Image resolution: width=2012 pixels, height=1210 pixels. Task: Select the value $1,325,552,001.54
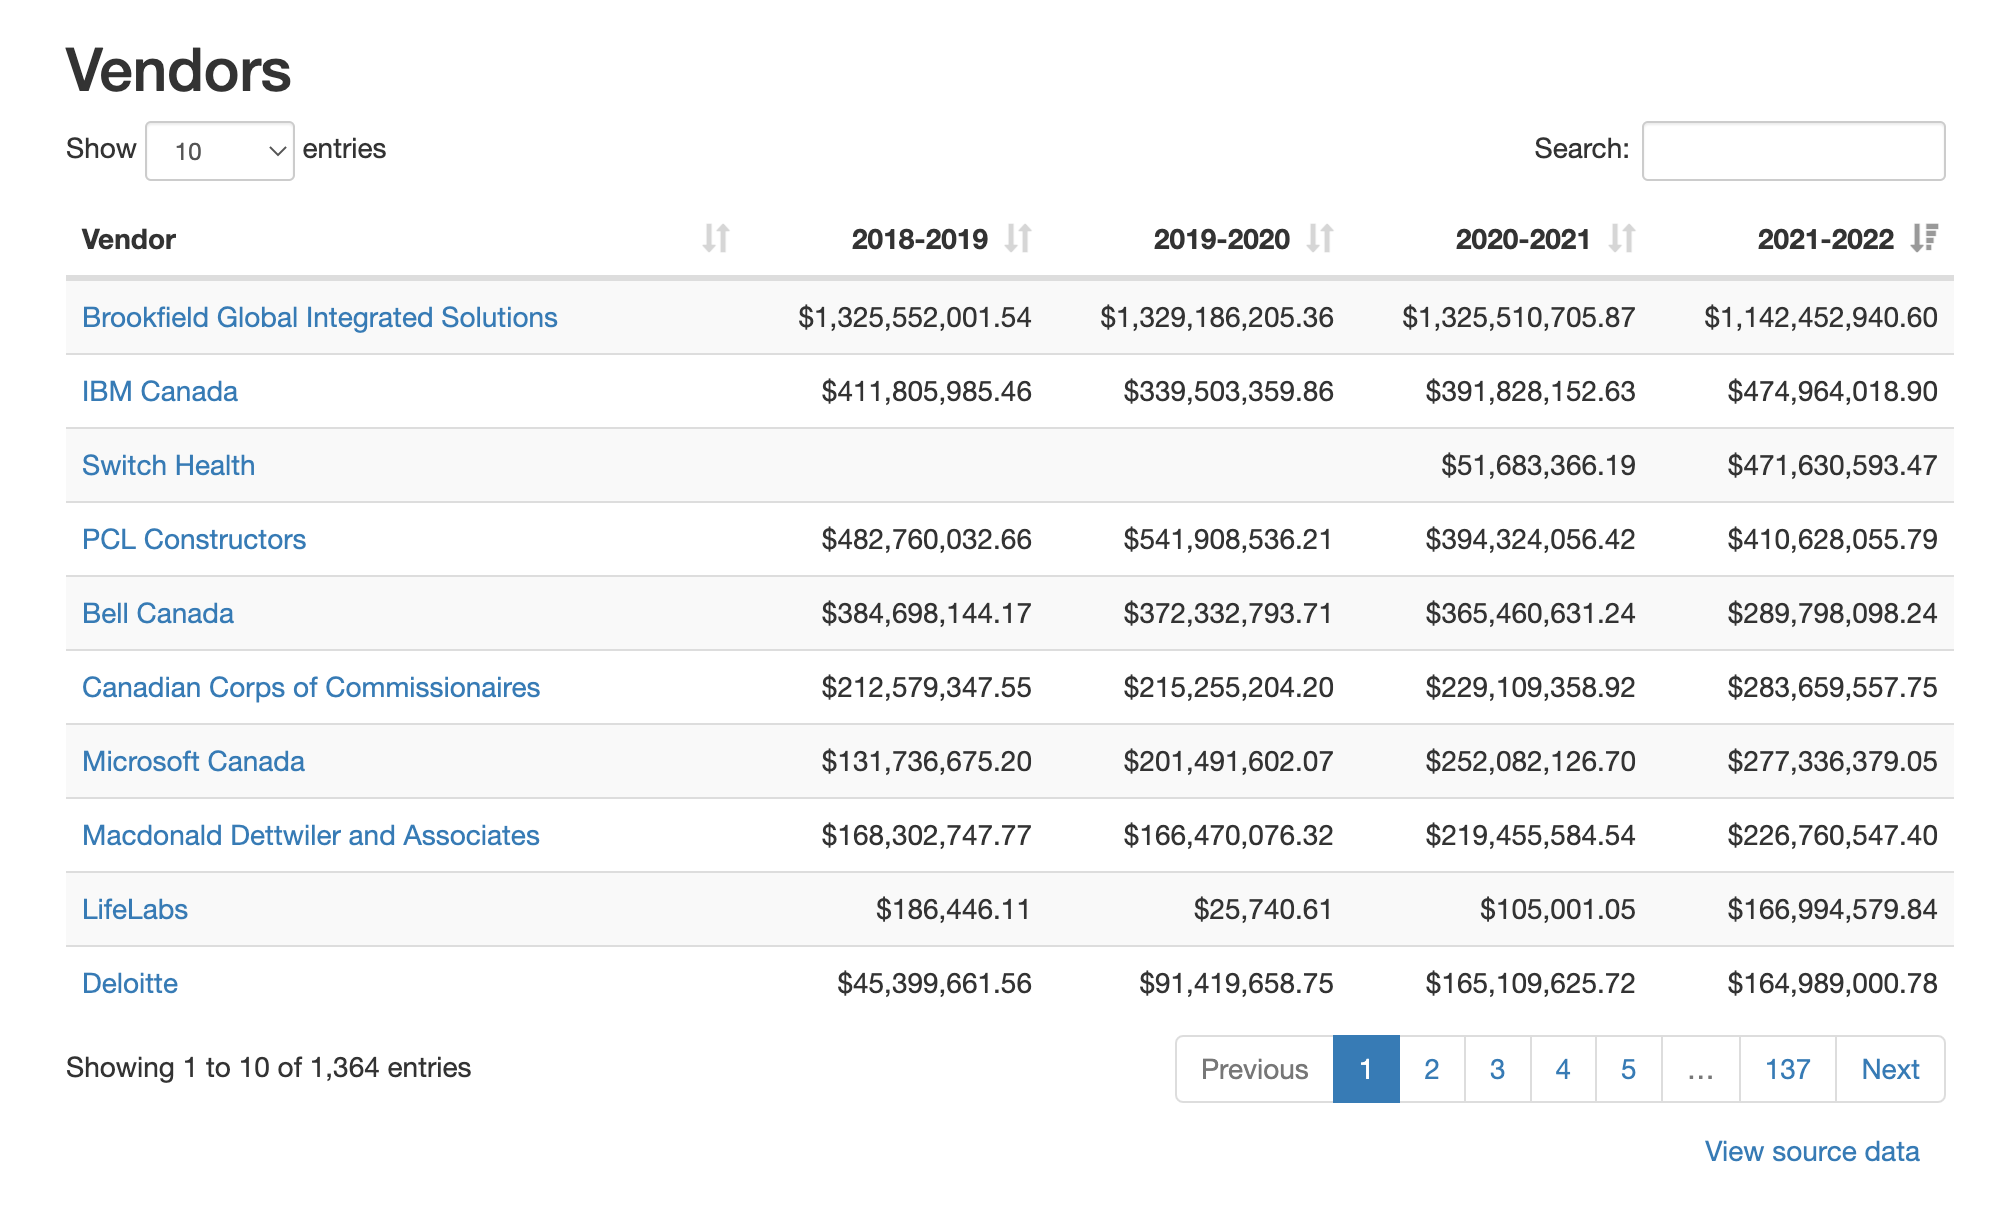click(915, 317)
